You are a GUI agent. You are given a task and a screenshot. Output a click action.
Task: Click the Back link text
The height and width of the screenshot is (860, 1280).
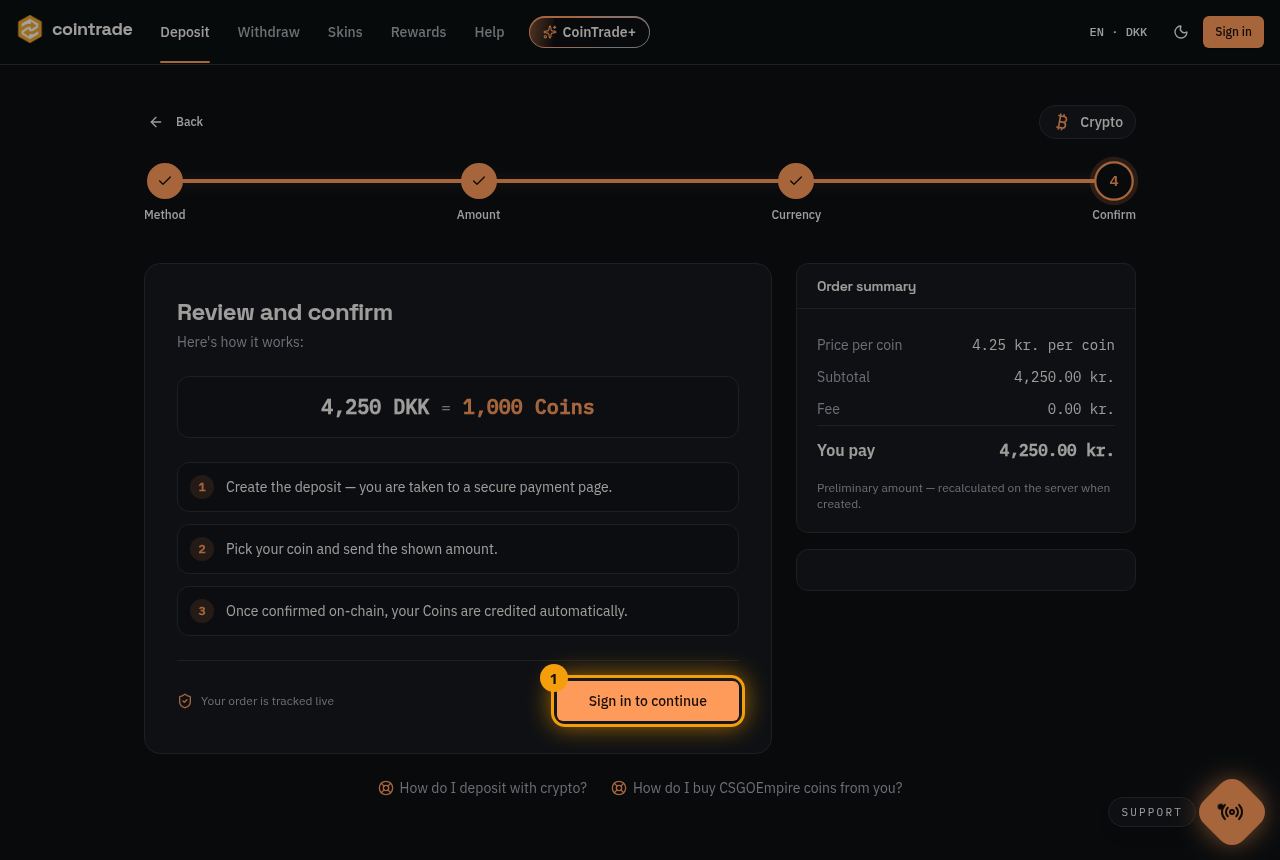coord(189,122)
